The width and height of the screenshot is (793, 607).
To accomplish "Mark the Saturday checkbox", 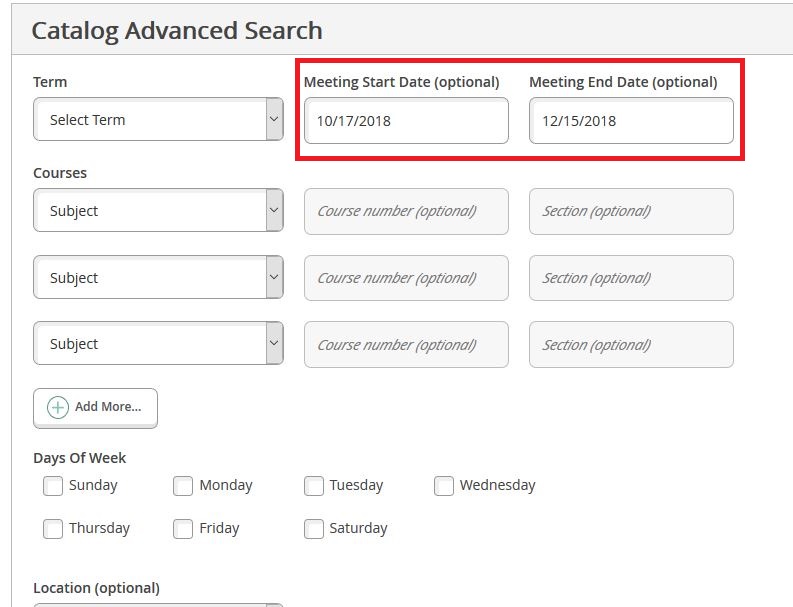I will pos(314,529).
